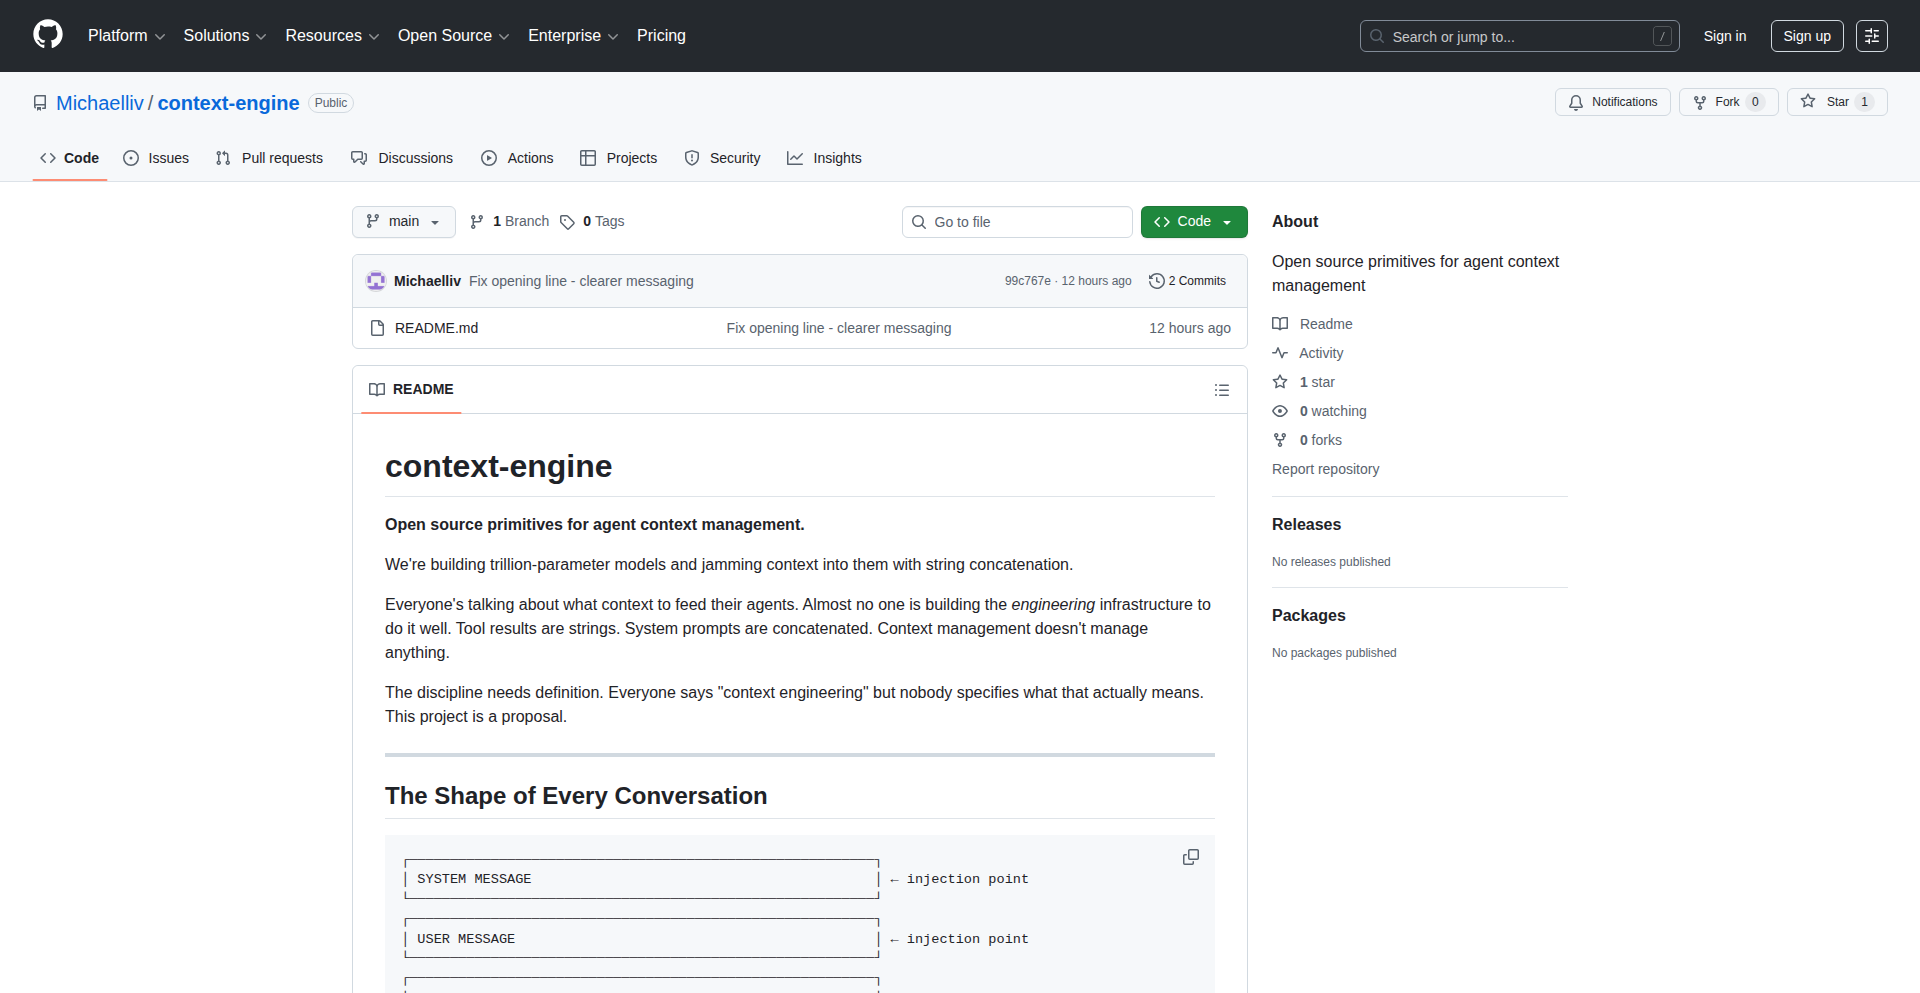The image size is (1920, 993).
Task: Open the Michaelliv owner profile link
Action: [100, 103]
